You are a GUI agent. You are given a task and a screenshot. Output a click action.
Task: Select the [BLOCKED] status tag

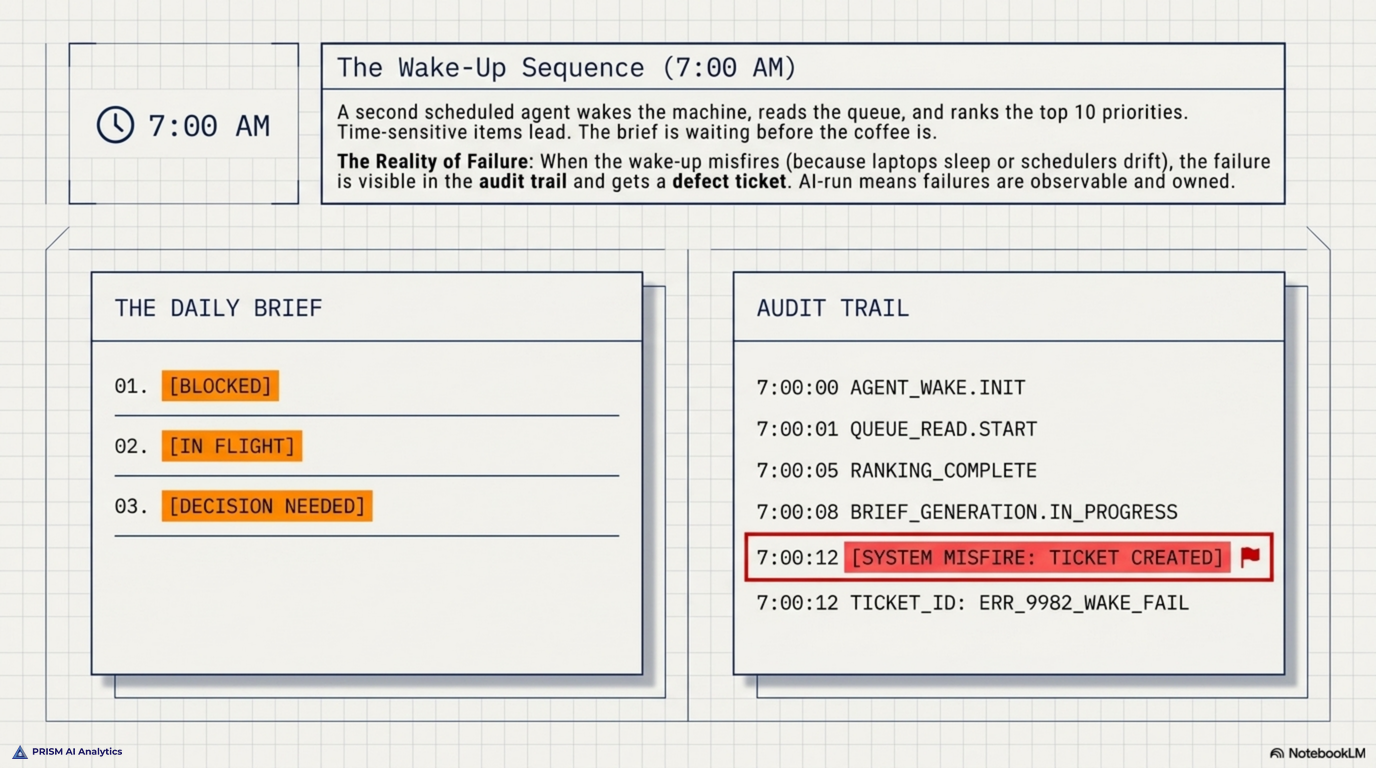pos(220,386)
